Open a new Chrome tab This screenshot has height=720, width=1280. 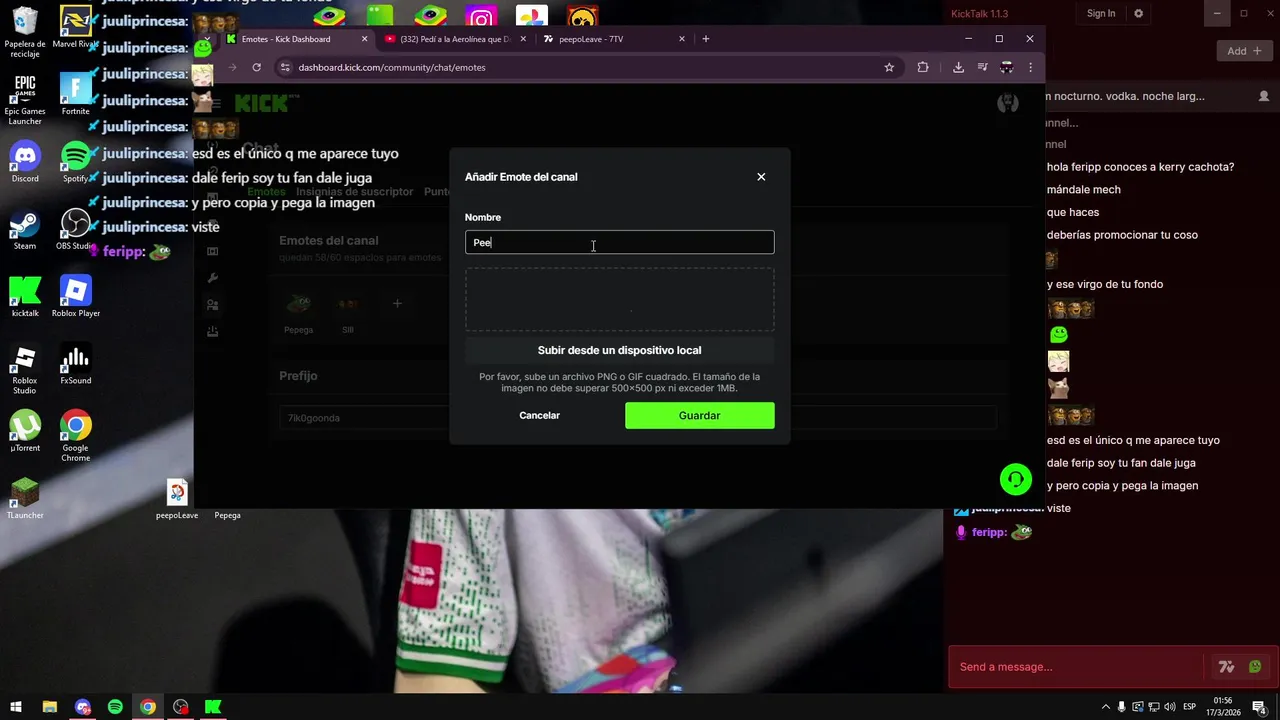tap(706, 39)
